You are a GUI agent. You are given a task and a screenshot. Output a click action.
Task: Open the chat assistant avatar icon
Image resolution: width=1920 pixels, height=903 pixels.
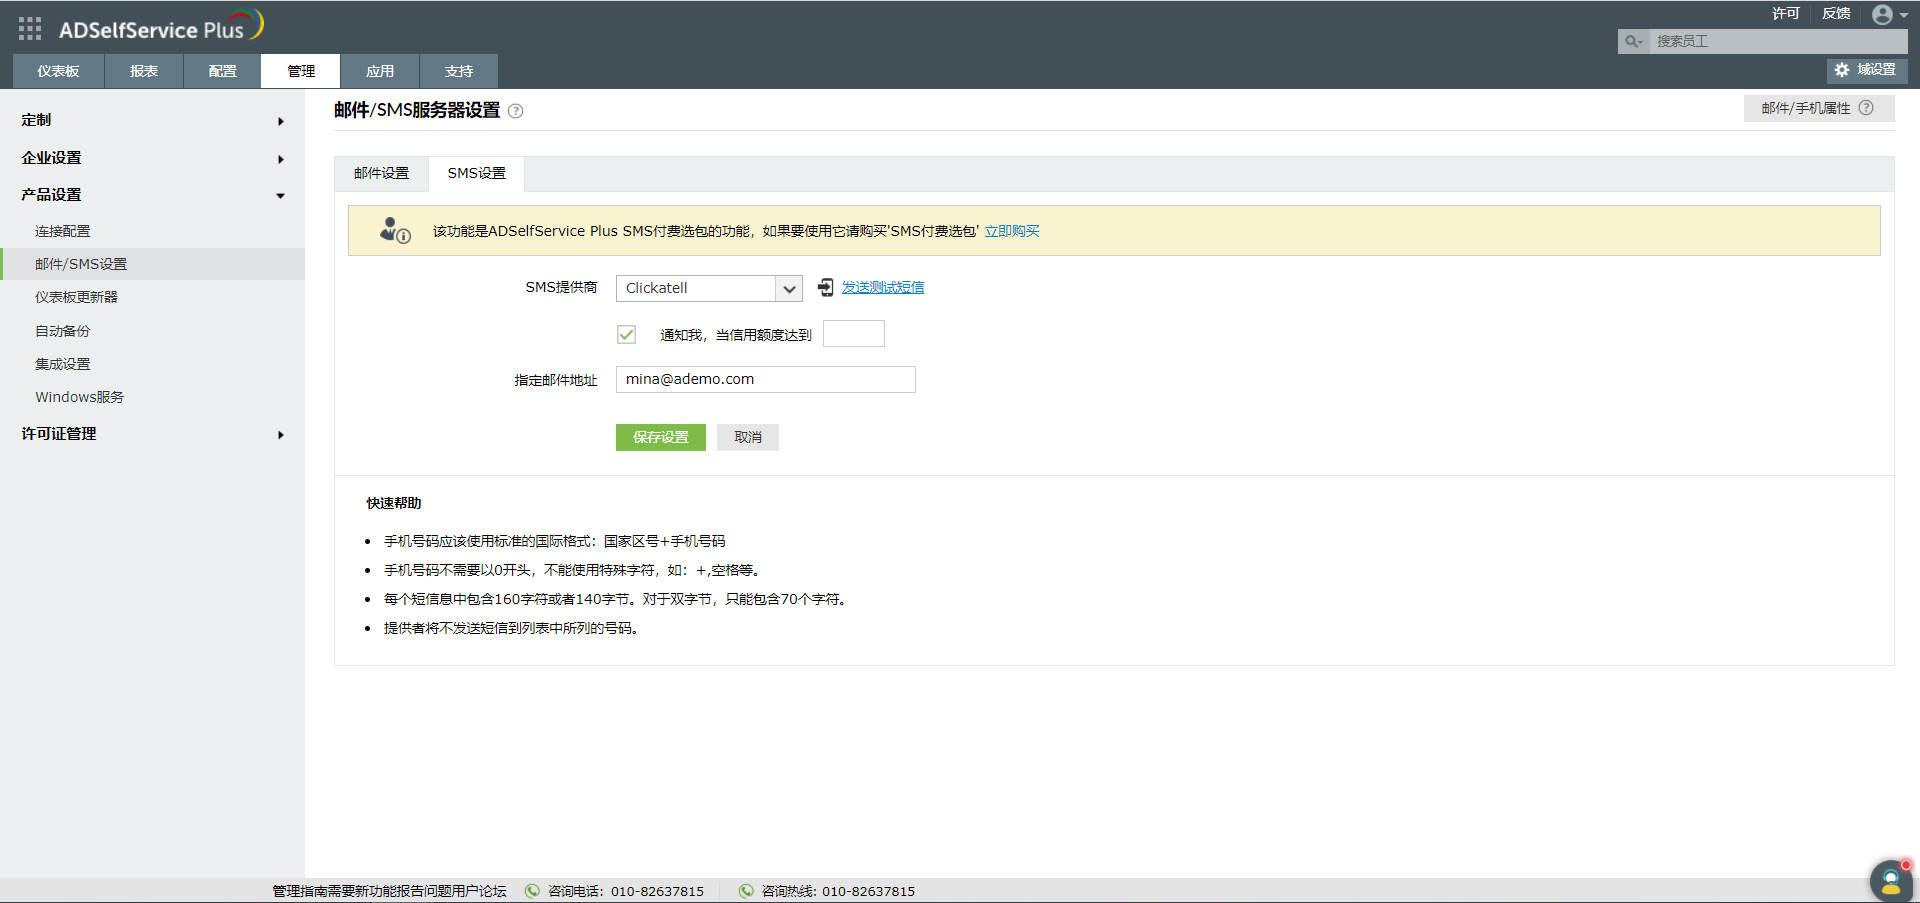1891,881
